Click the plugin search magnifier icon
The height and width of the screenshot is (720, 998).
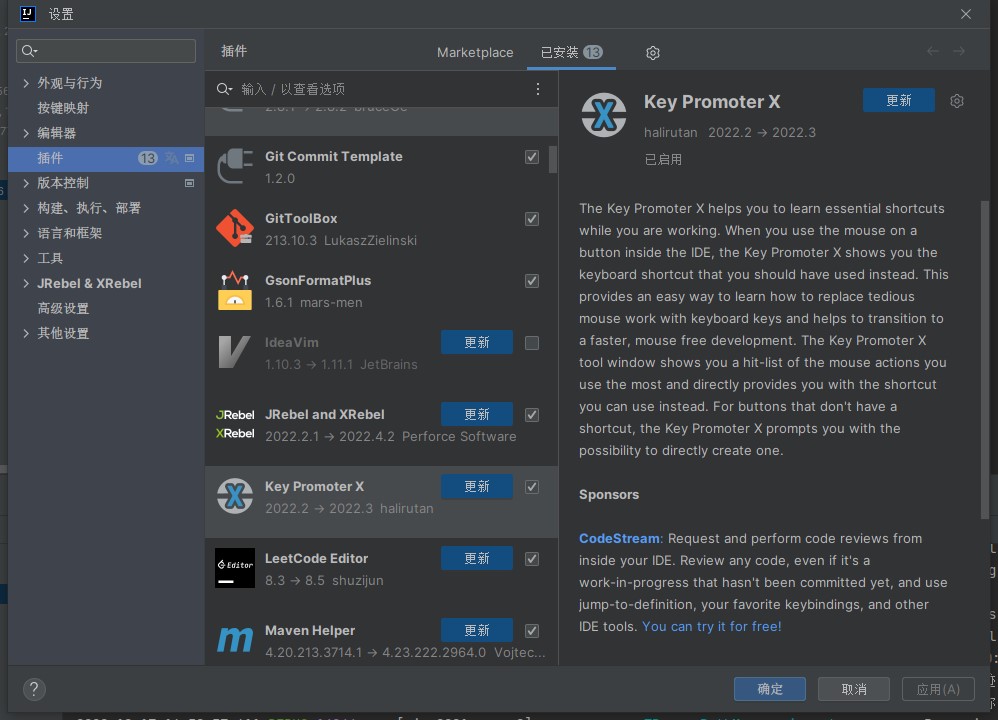tap(223, 89)
